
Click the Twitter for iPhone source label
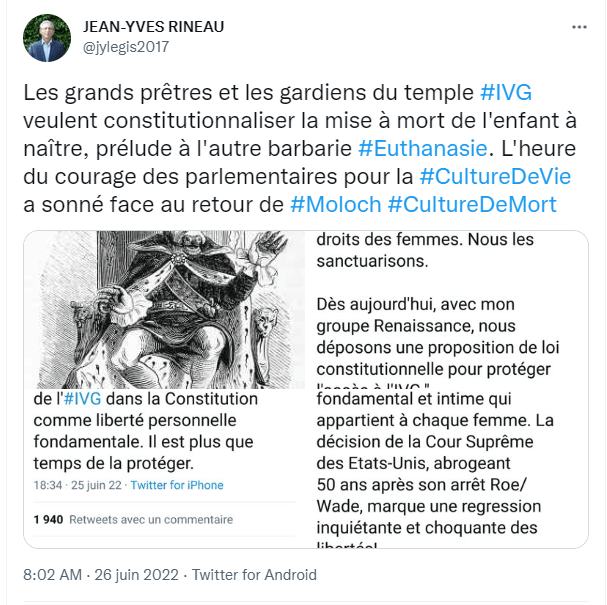(177, 485)
